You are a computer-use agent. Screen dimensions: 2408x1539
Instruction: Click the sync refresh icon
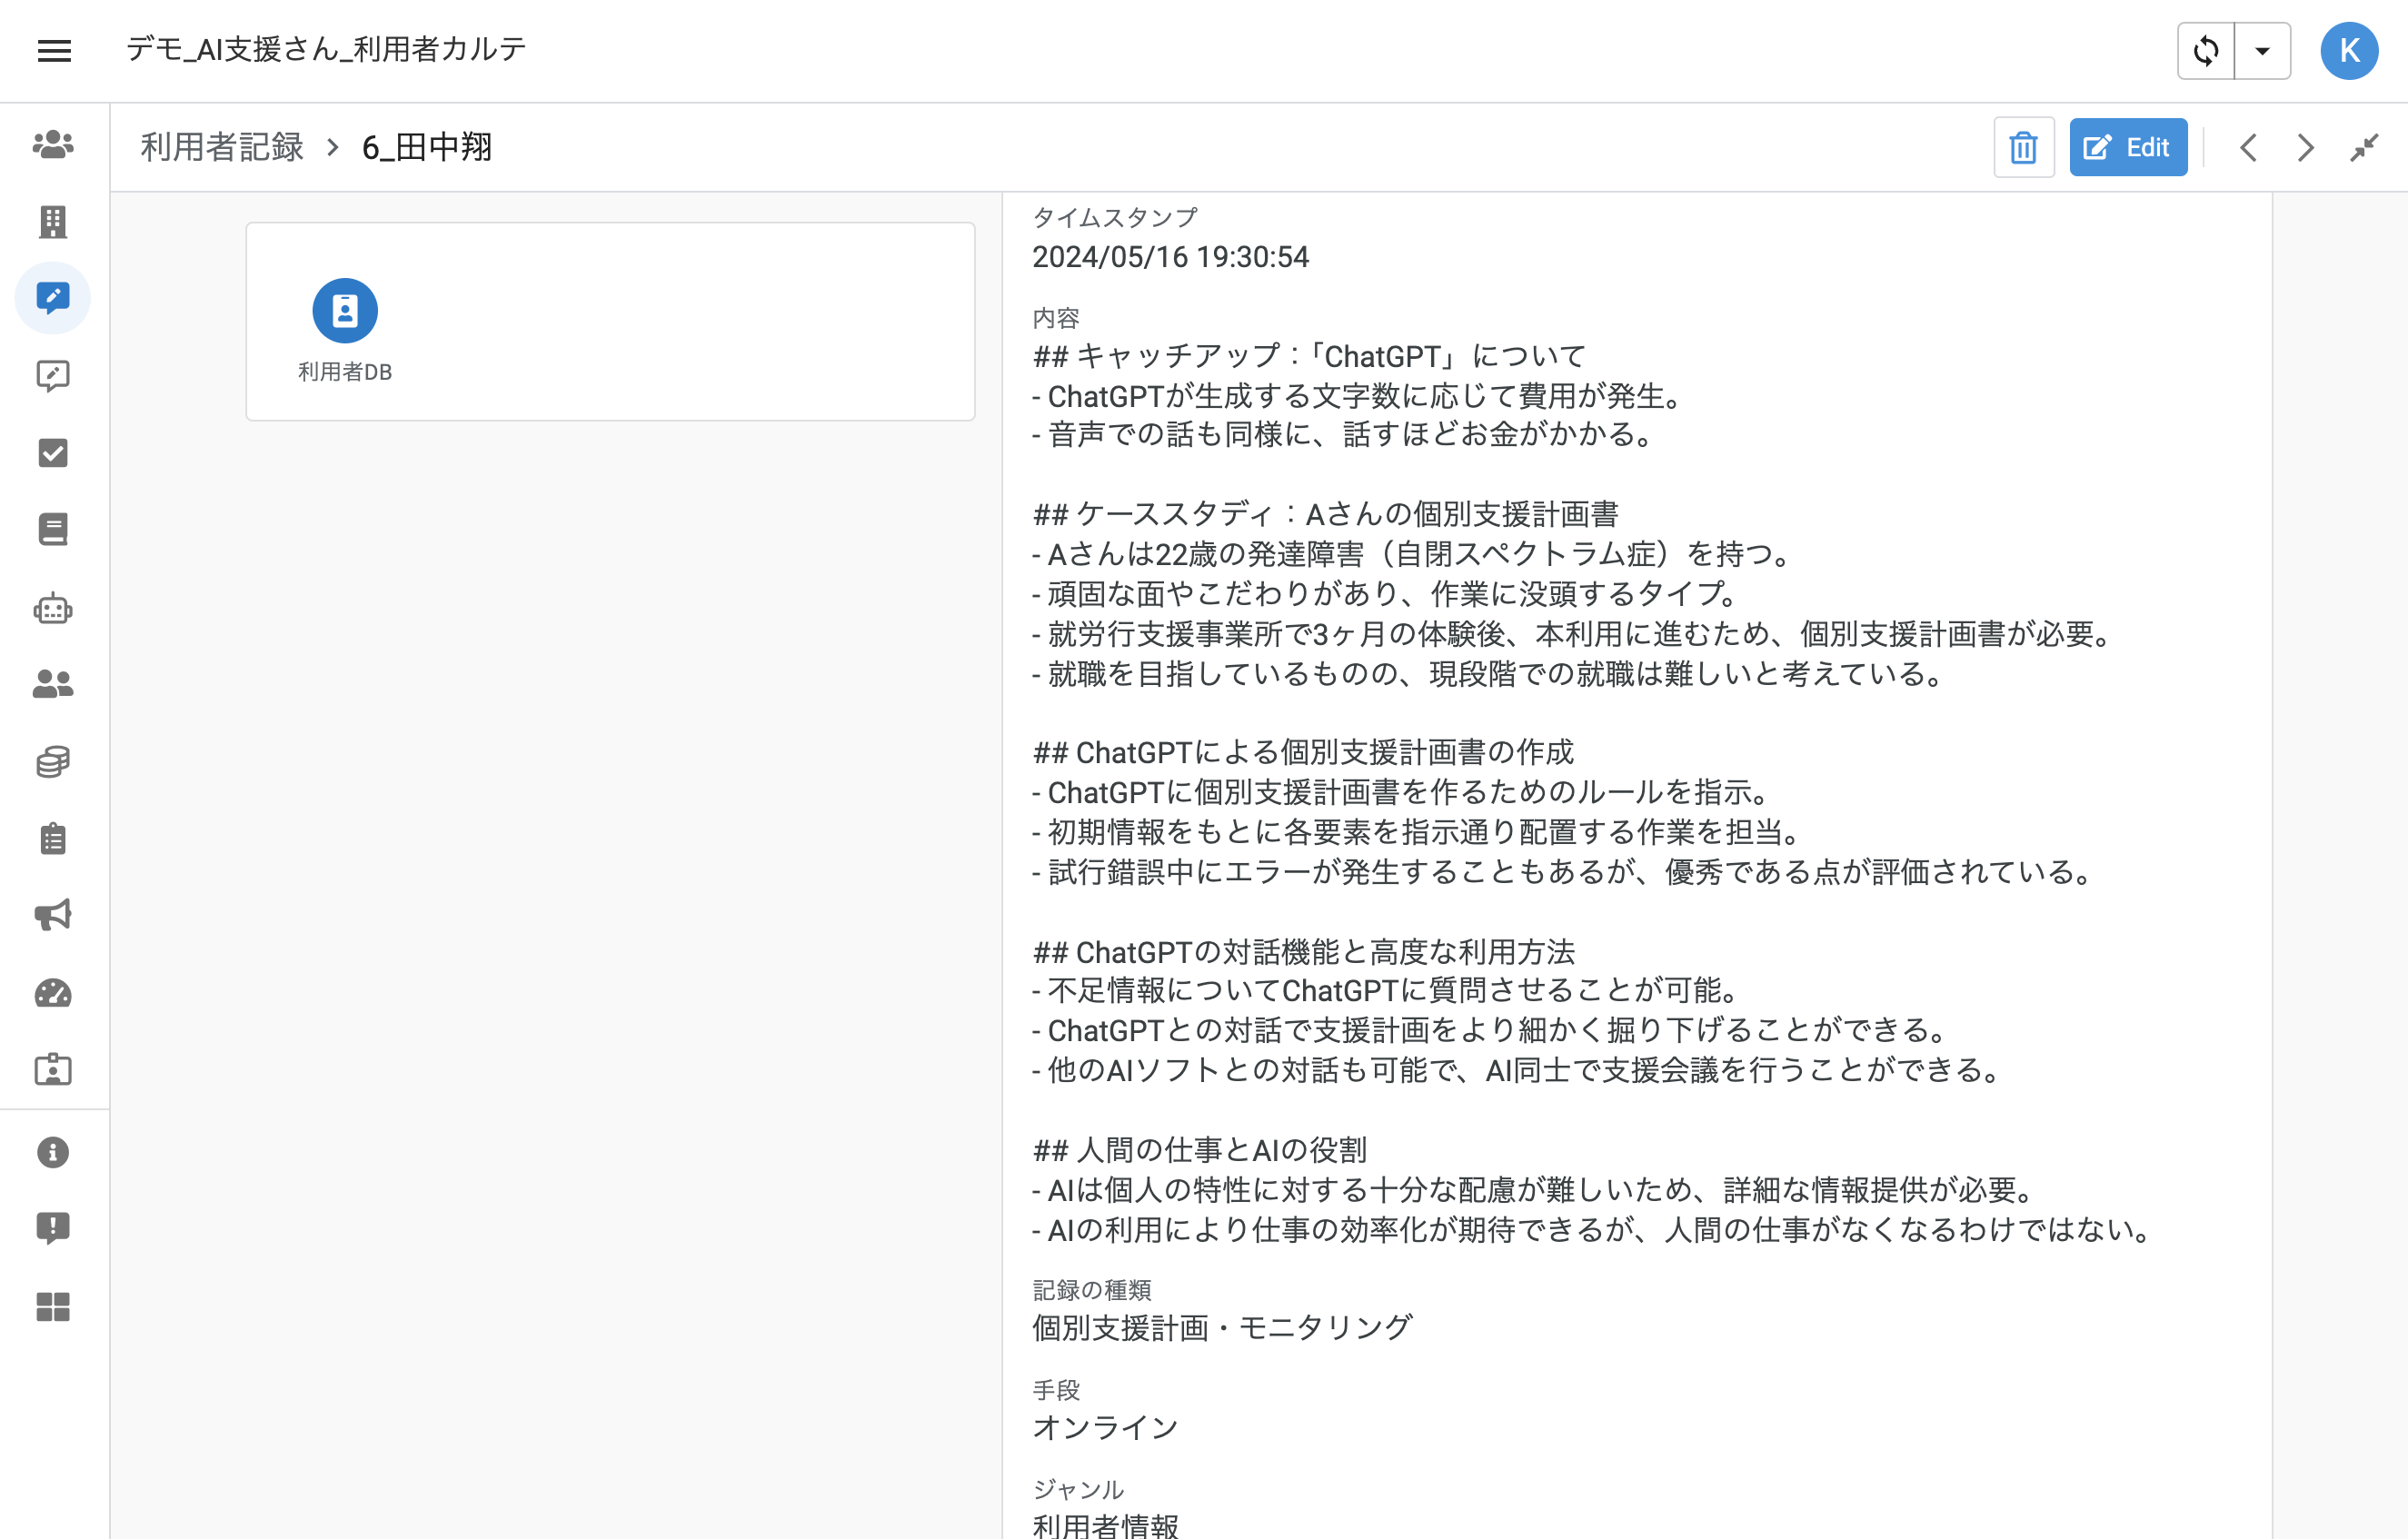click(2205, 50)
